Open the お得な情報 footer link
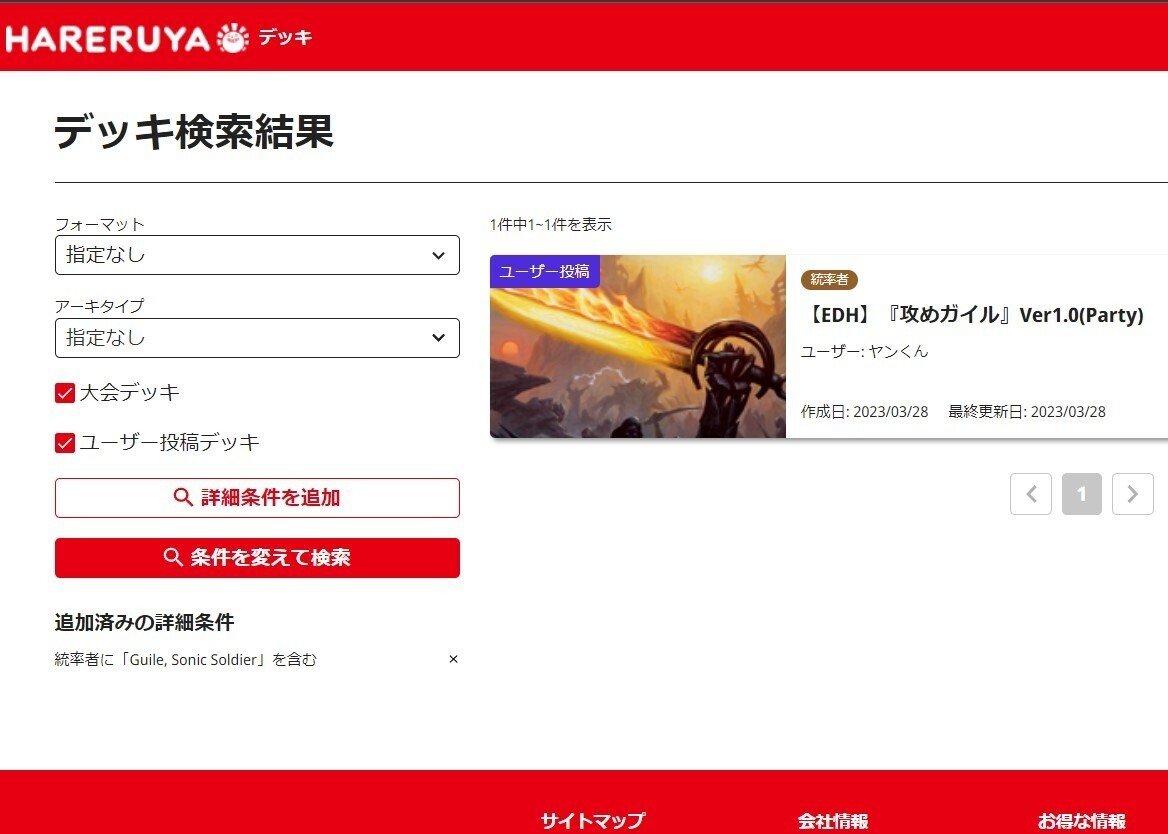The width and height of the screenshot is (1168, 834). 1082,821
